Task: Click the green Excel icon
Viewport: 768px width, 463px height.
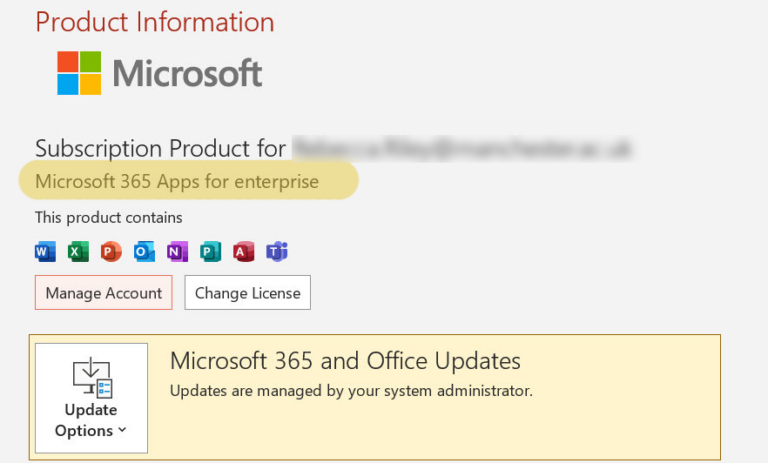Action: click(78, 252)
